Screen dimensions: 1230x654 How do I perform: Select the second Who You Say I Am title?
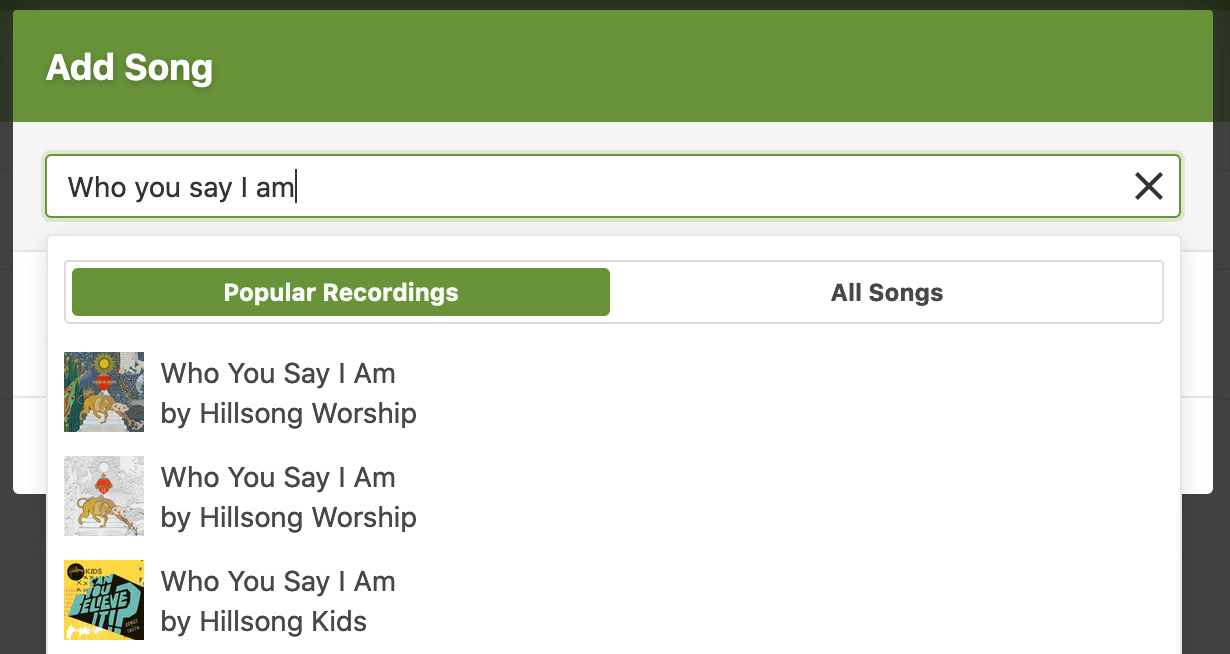[x=278, y=477]
